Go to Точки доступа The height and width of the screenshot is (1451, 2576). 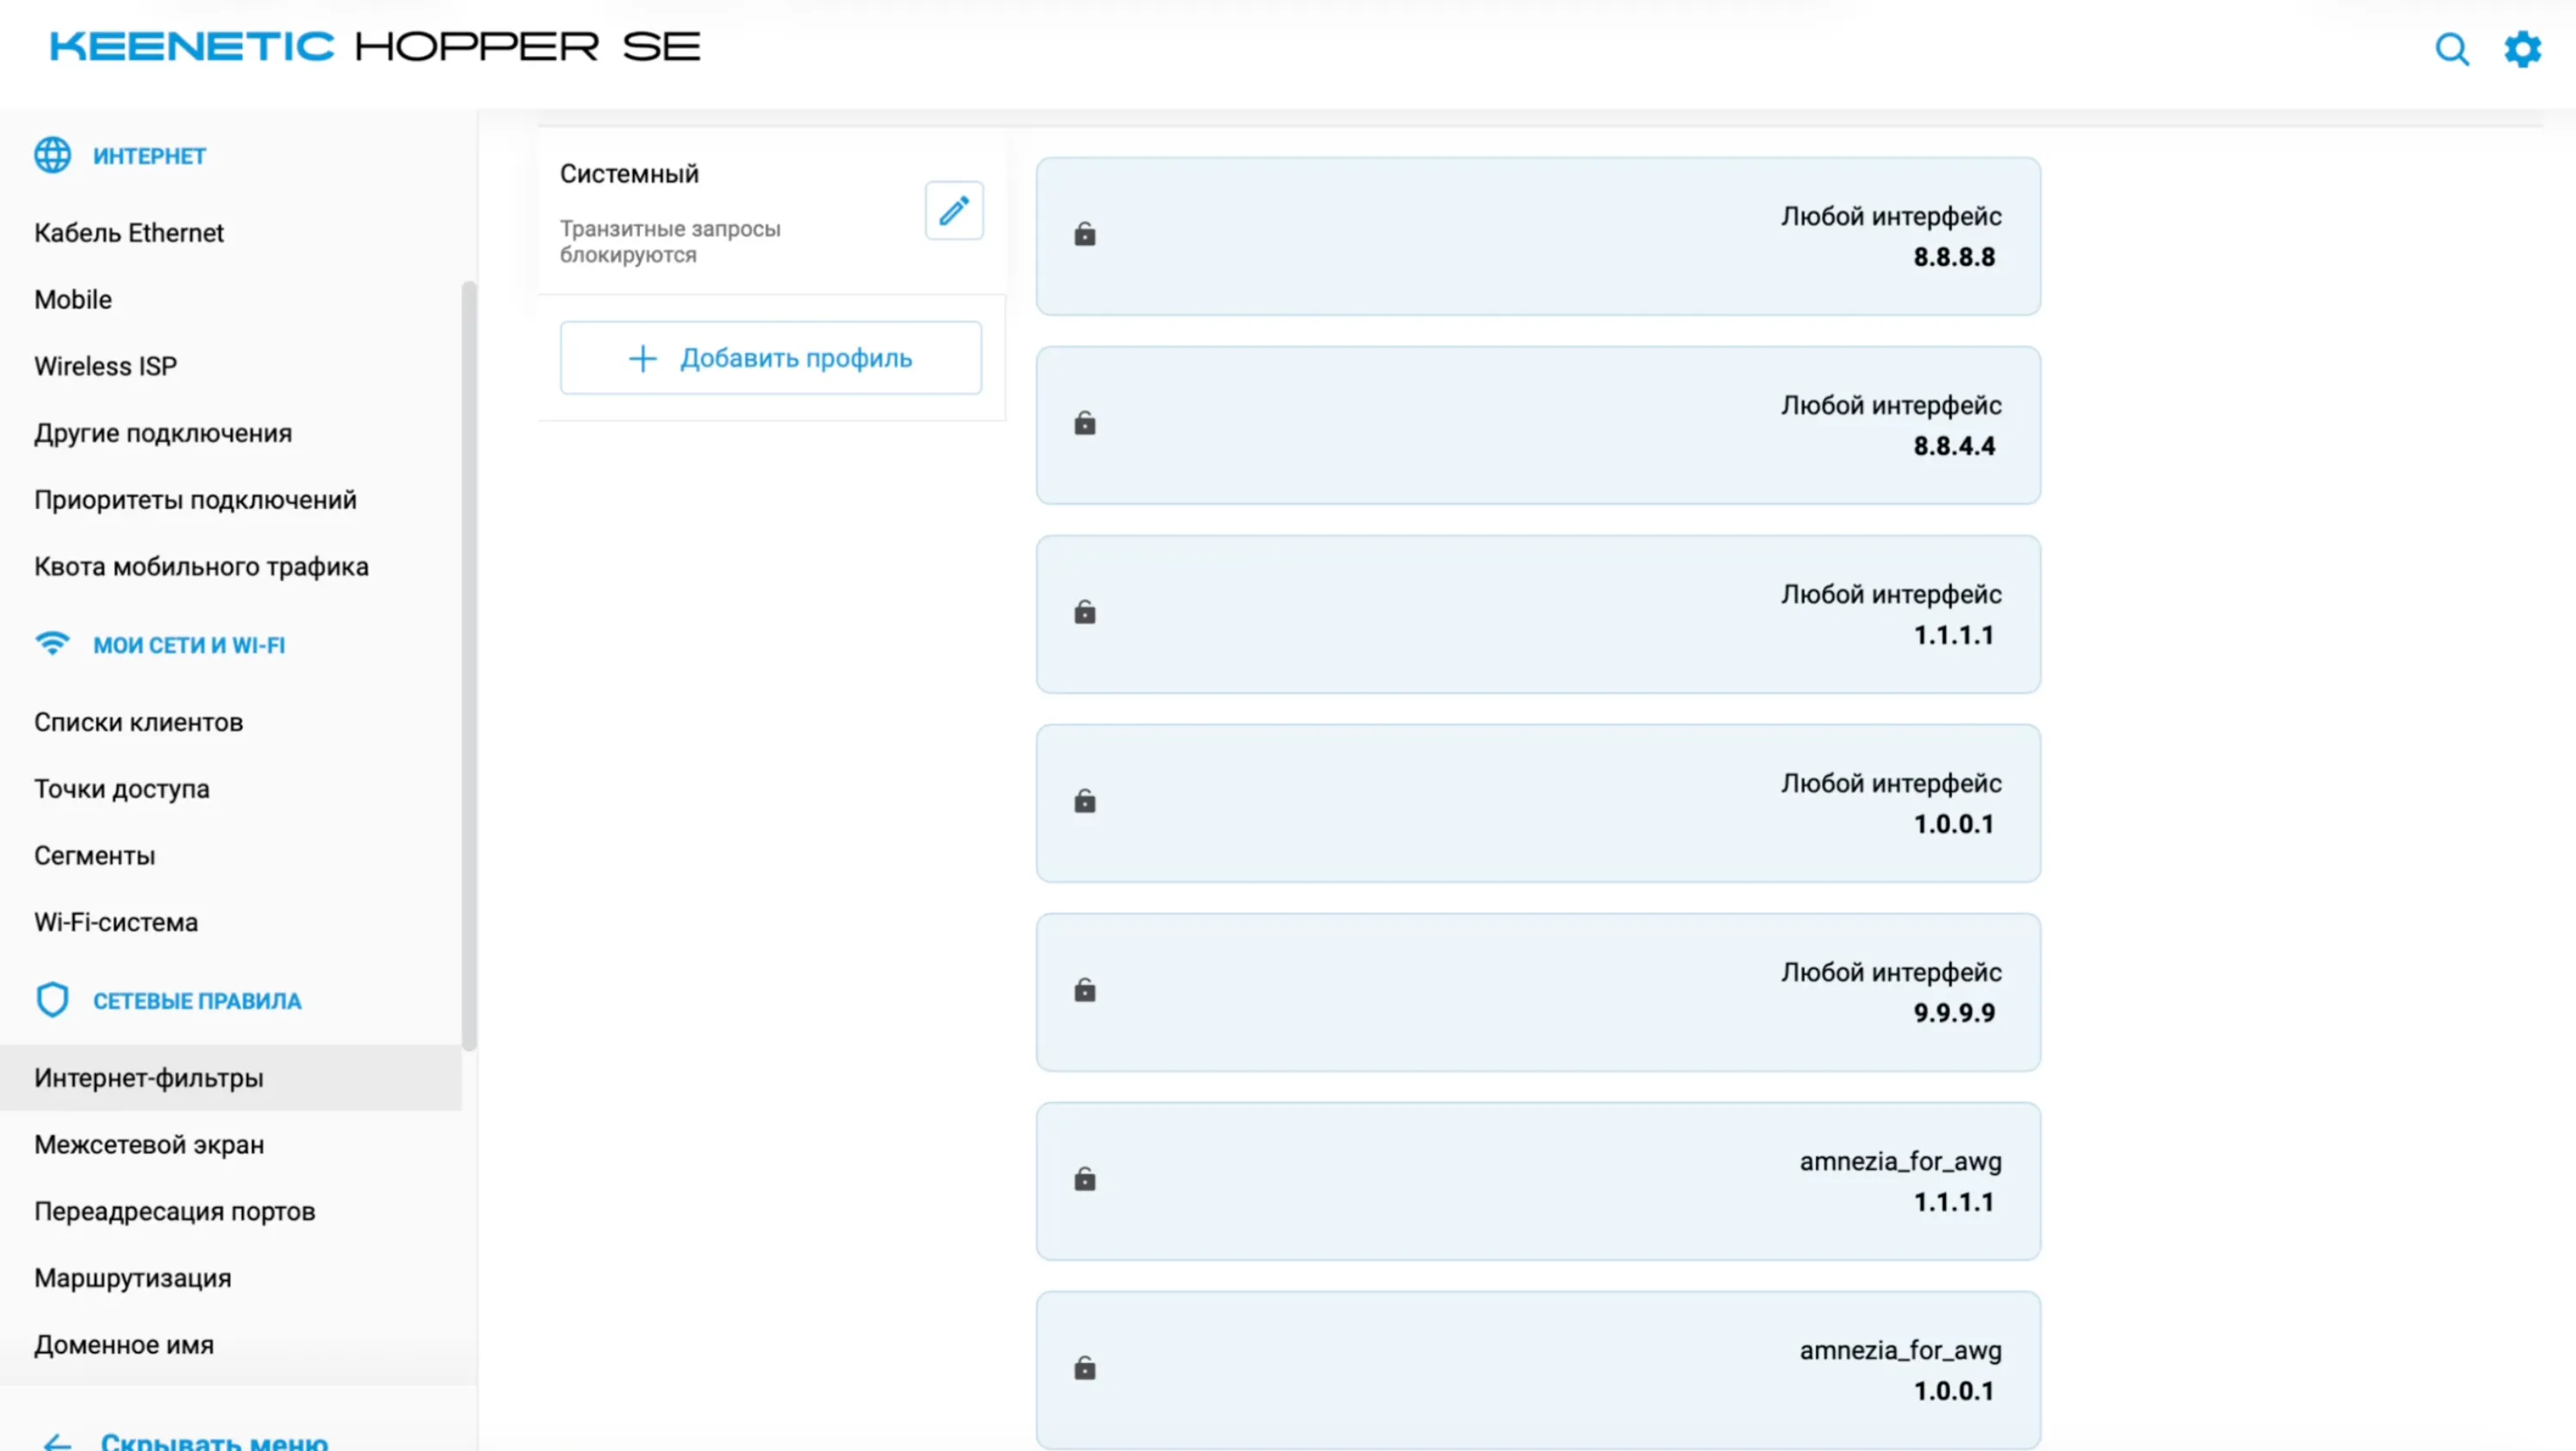coord(122,789)
